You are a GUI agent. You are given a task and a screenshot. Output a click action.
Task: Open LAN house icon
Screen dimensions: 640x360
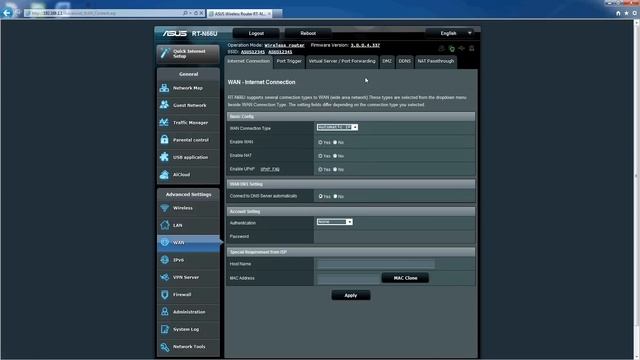(164, 225)
